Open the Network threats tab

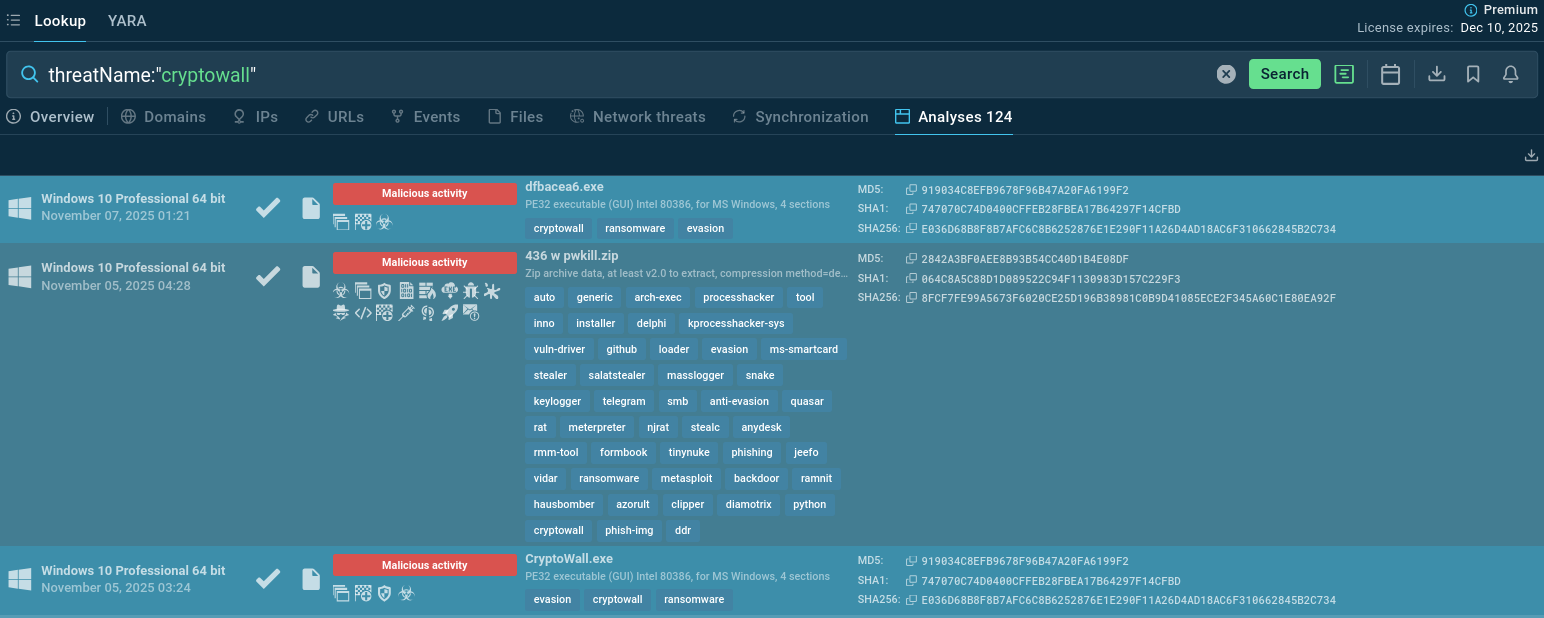[637, 117]
